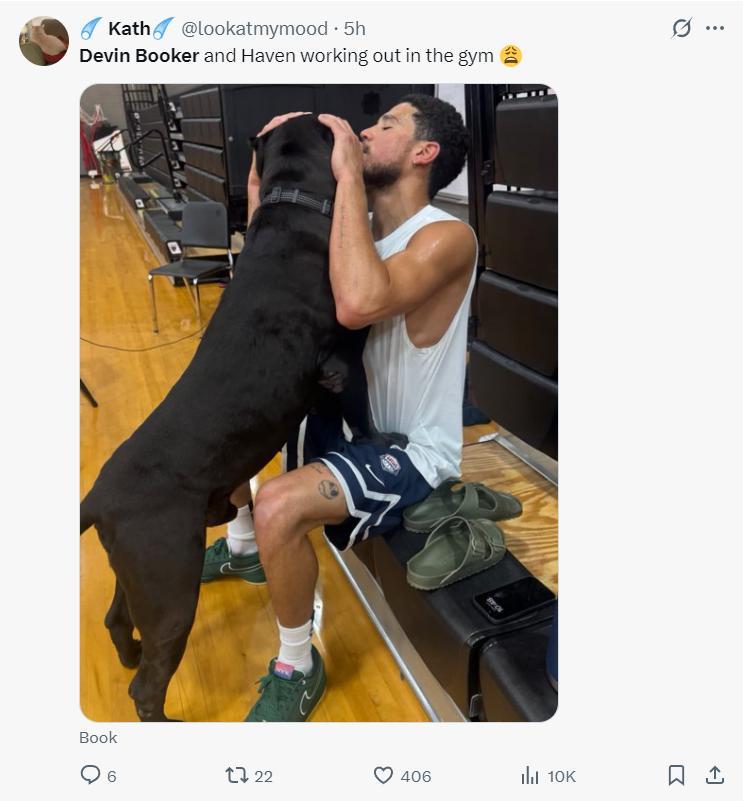The height and width of the screenshot is (801, 743).
Task: Open the three-dot More options menu
Action: click(714, 28)
